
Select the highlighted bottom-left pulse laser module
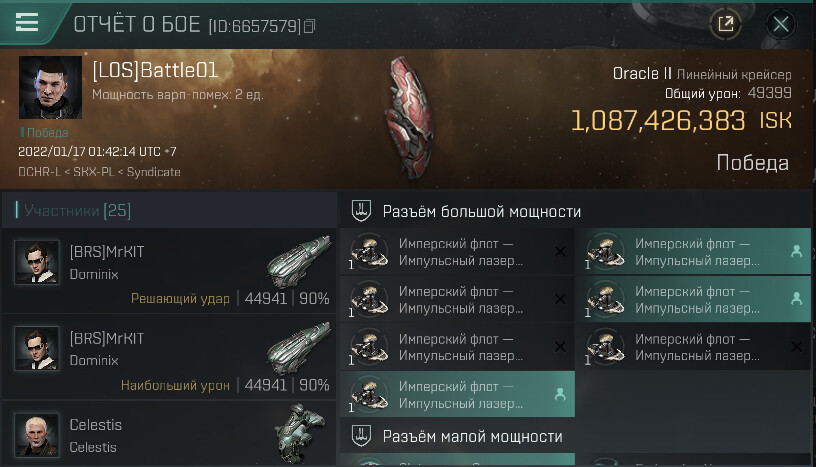pos(457,395)
